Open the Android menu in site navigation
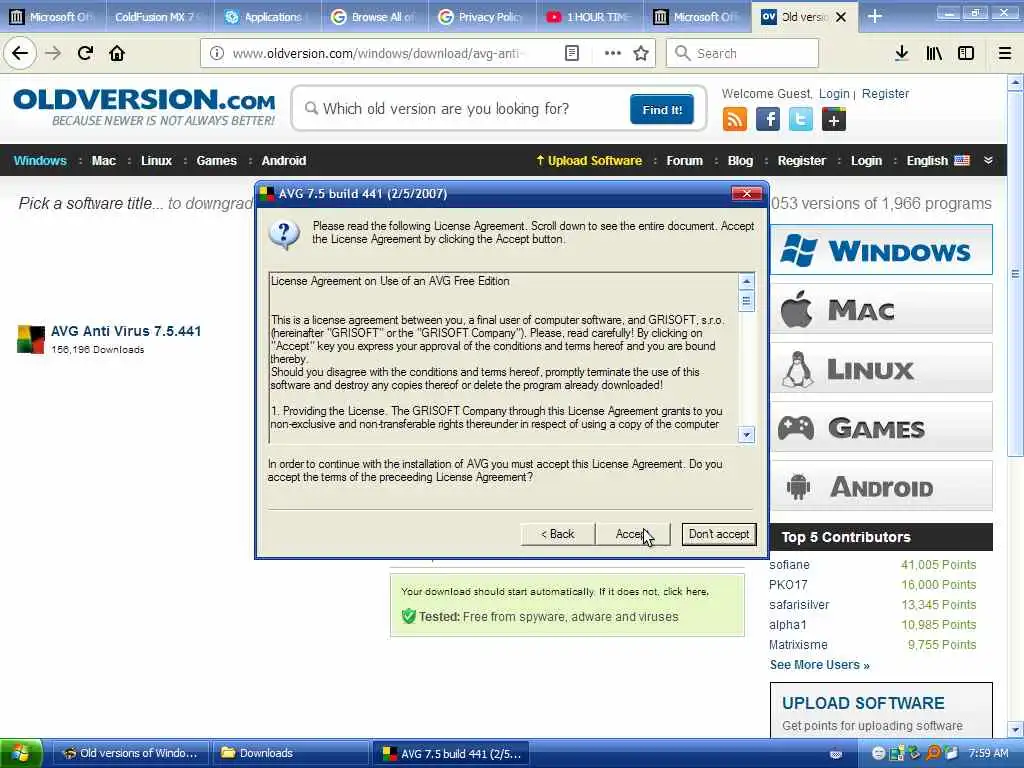 point(283,161)
